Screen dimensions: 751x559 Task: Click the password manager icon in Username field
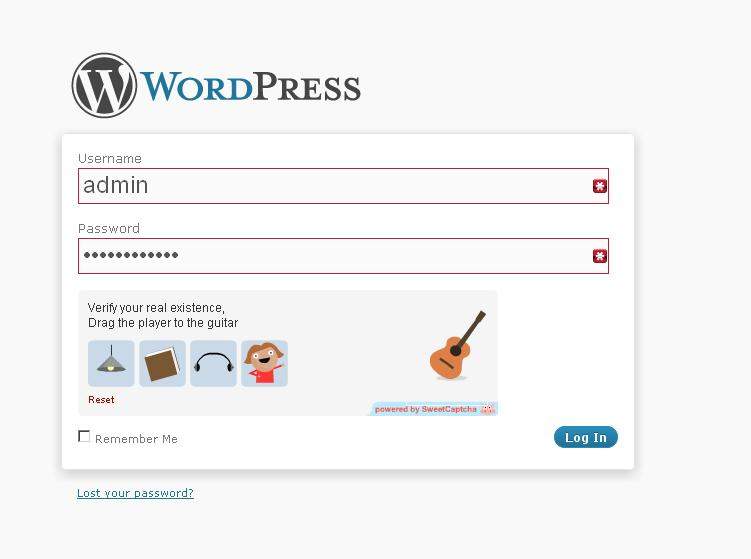click(600, 186)
